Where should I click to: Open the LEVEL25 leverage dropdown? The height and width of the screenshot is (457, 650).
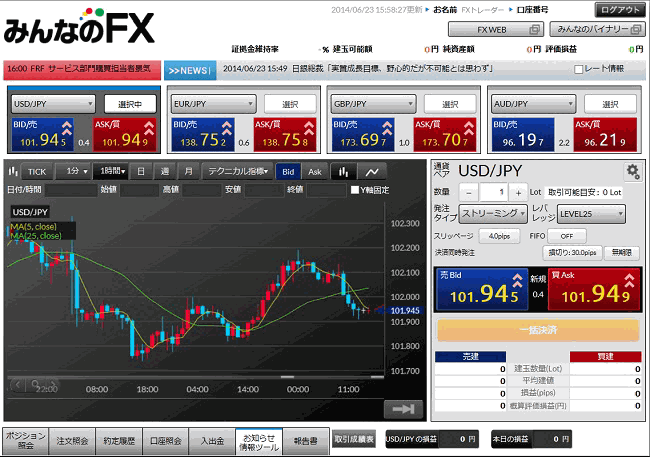[x=591, y=214]
